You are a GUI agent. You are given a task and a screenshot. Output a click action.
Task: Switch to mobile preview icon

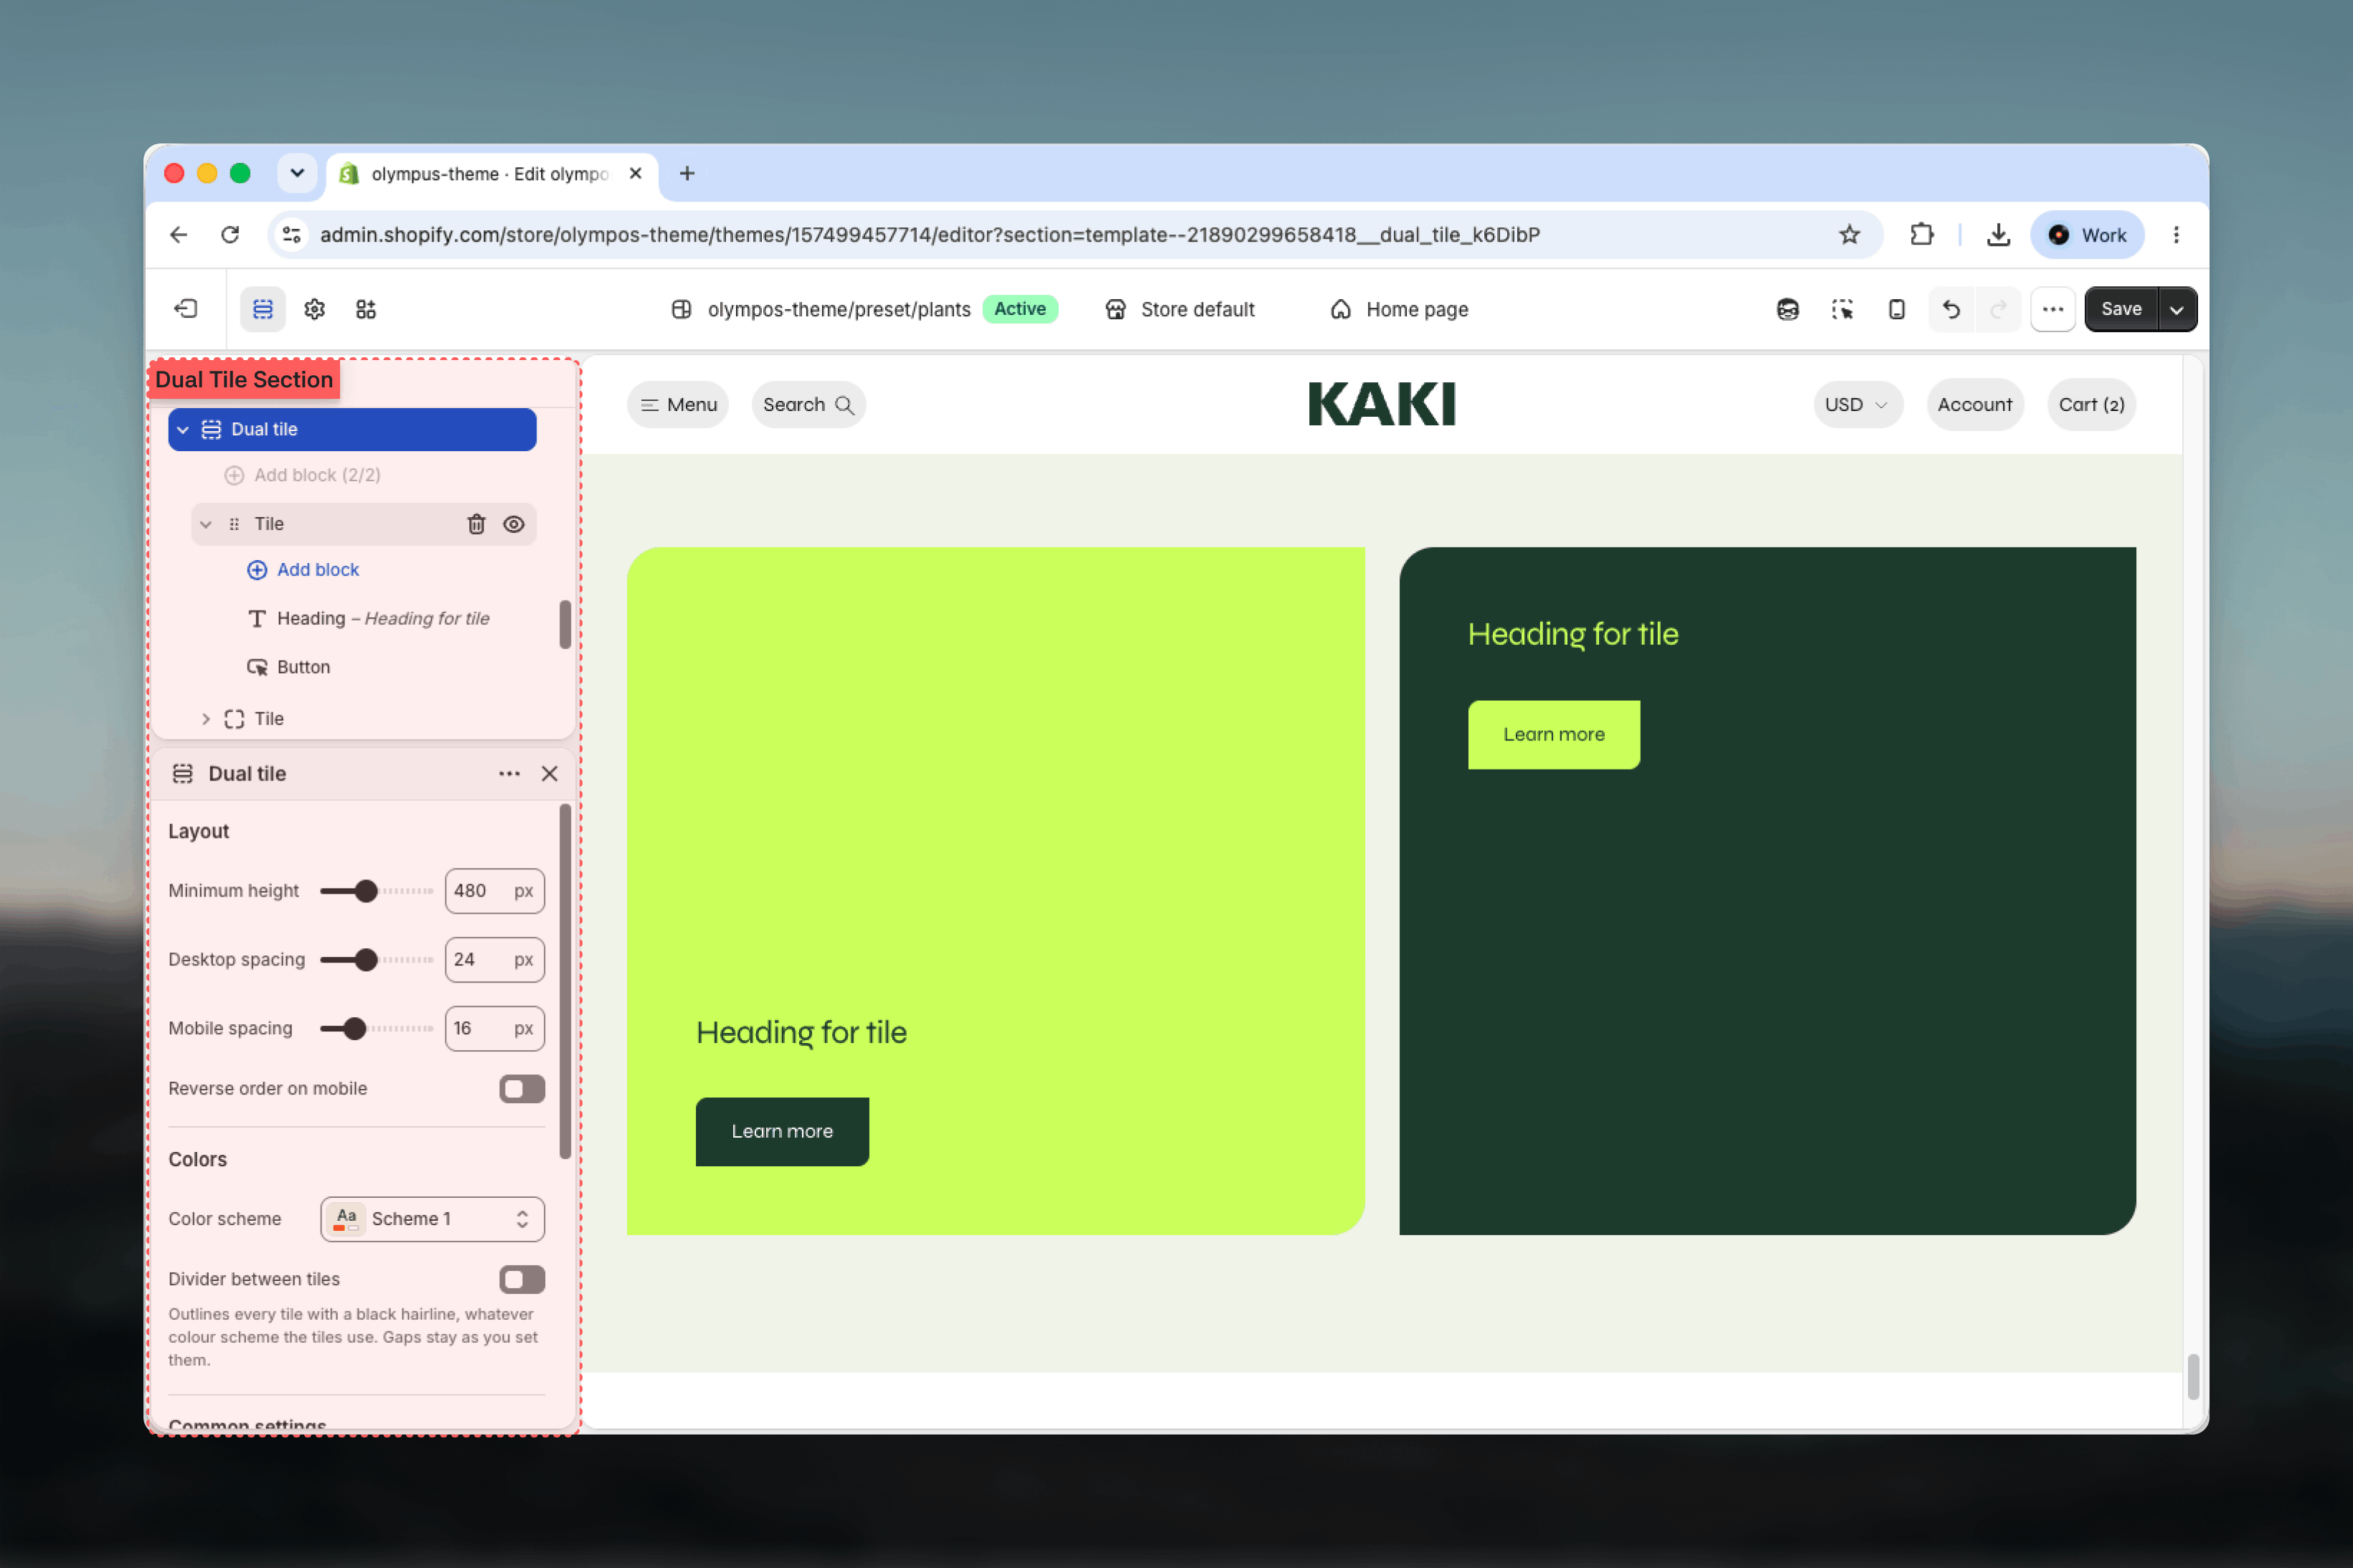(1896, 309)
